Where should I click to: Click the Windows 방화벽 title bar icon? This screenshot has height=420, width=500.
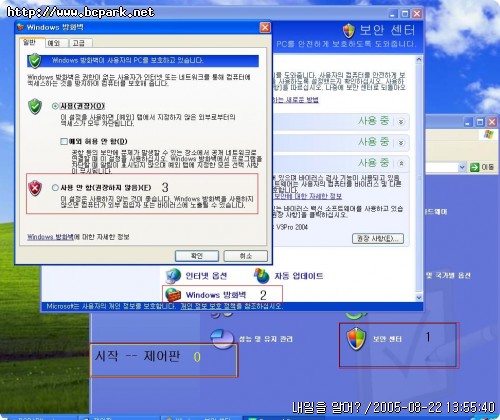pos(21,27)
